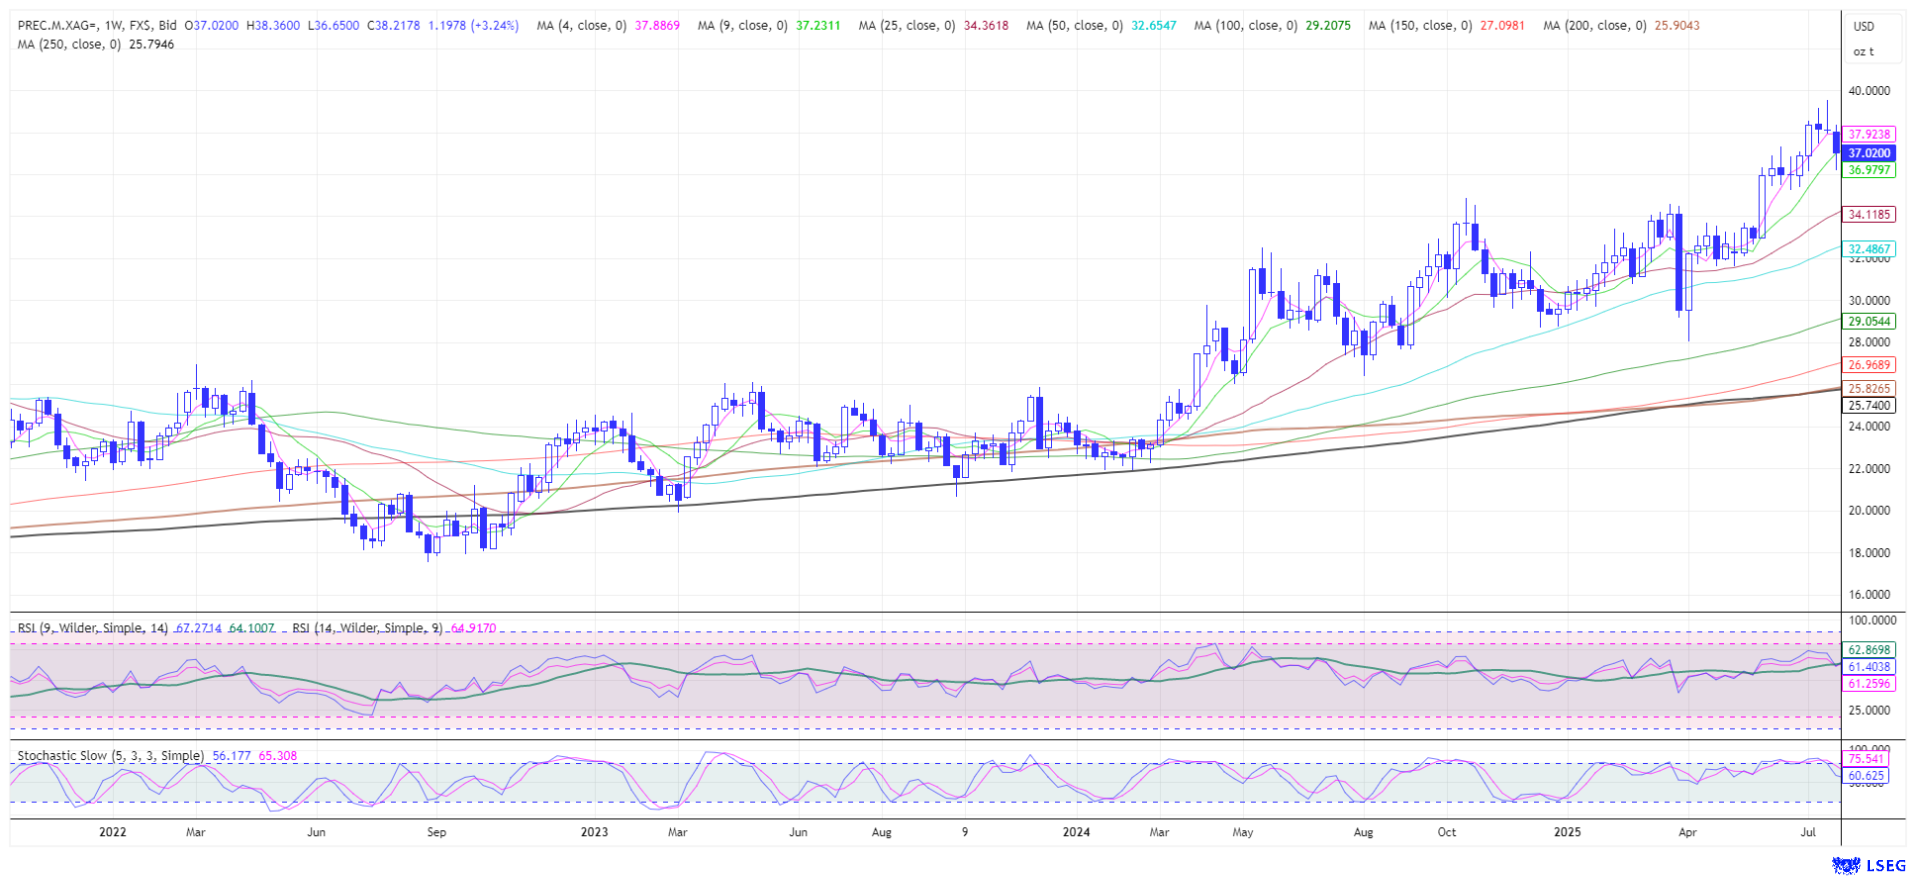Image resolution: width=1916 pixels, height=877 pixels.
Task: Click the green 36.9797 MA price tag
Action: [x=1868, y=171]
